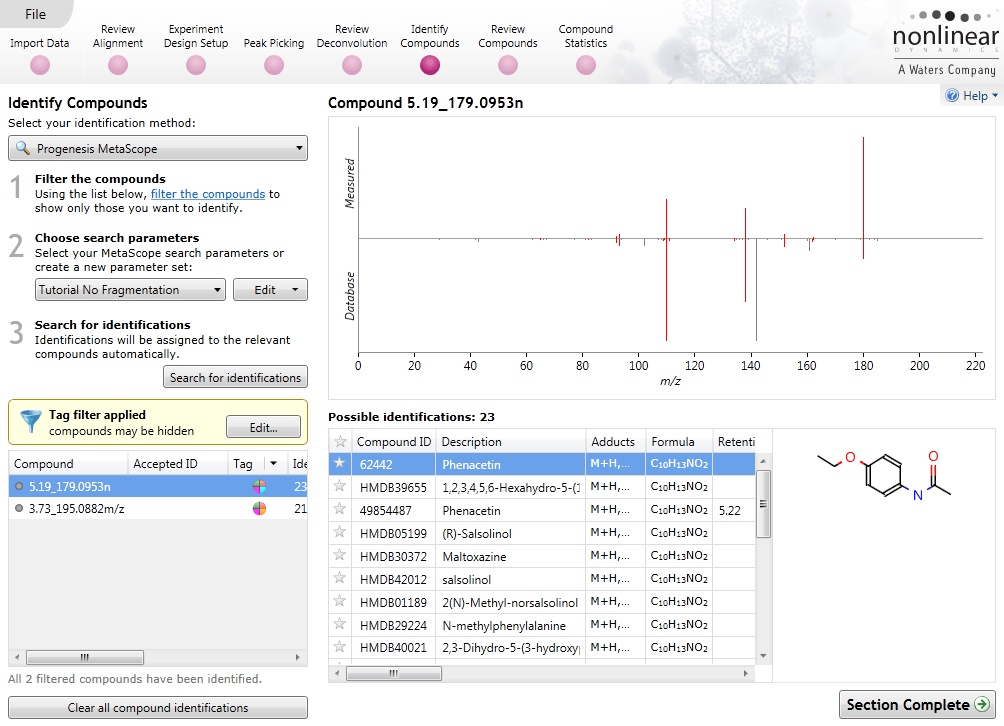This screenshot has width=1004, height=726.
Task: Sort by the Description column header
Action: [511, 442]
